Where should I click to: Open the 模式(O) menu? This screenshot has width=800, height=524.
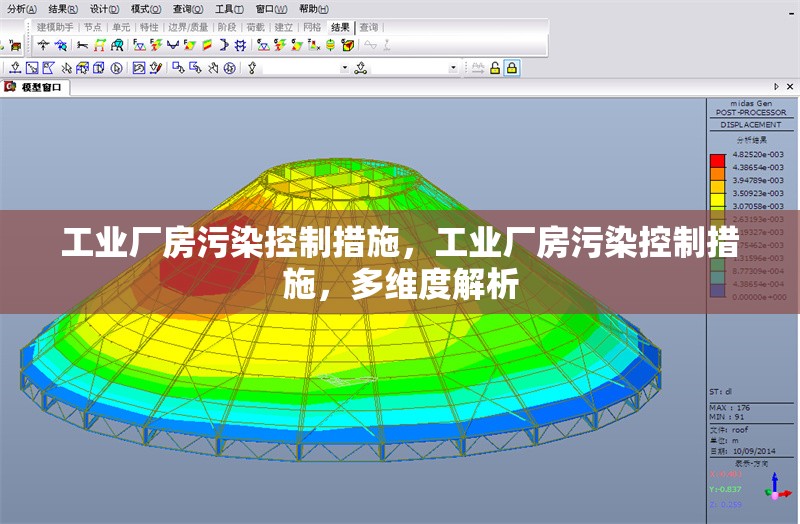146,9
